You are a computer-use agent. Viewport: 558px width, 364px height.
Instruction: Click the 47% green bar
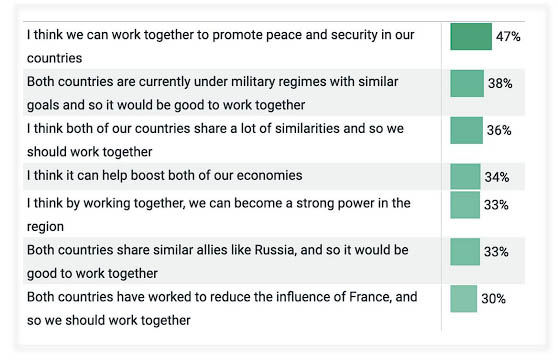click(x=471, y=37)
